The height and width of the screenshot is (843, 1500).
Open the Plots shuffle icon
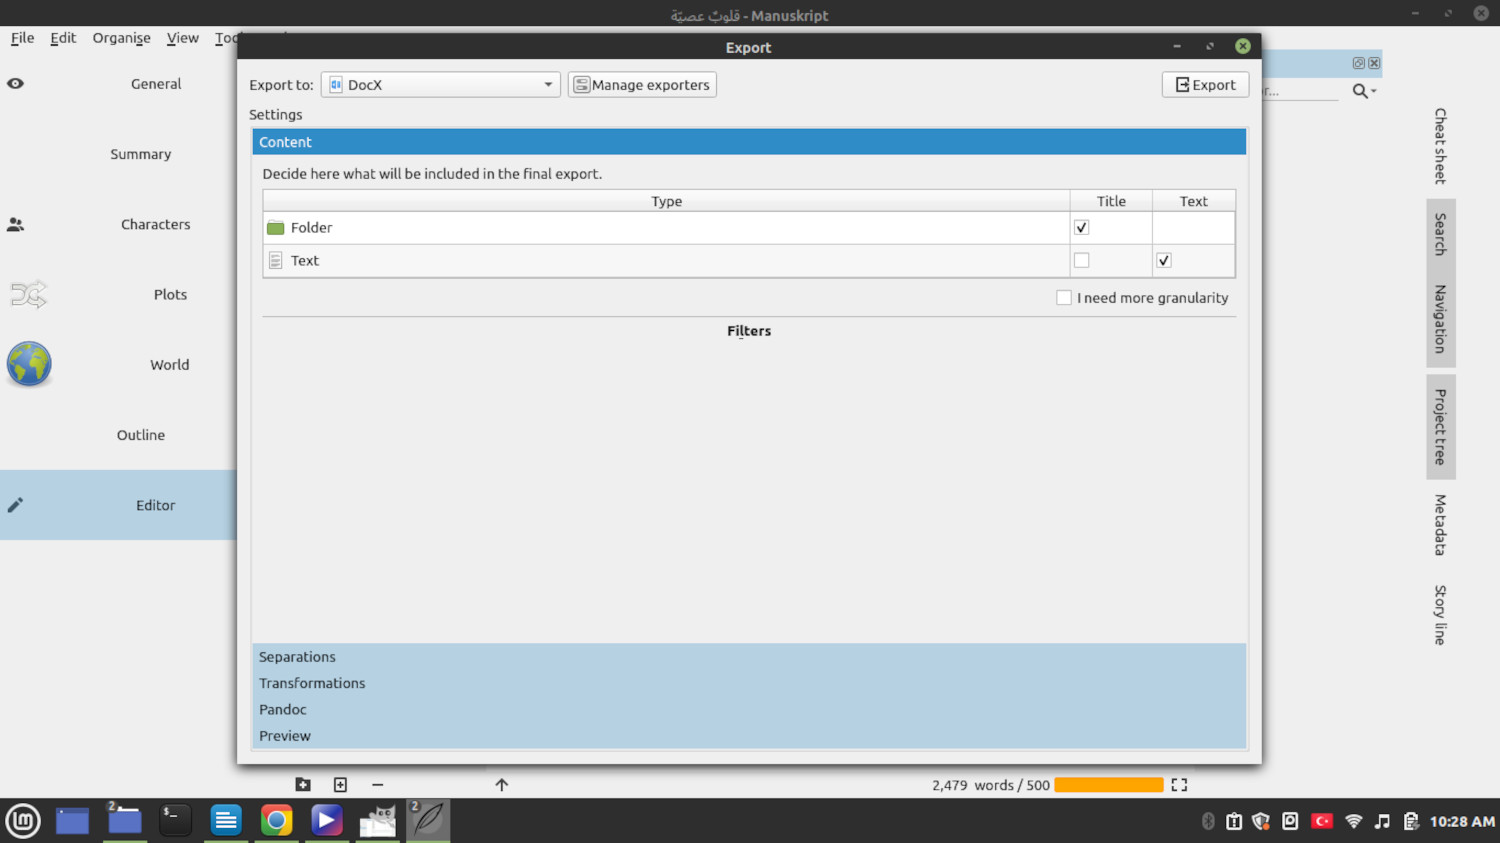[28, 294]
